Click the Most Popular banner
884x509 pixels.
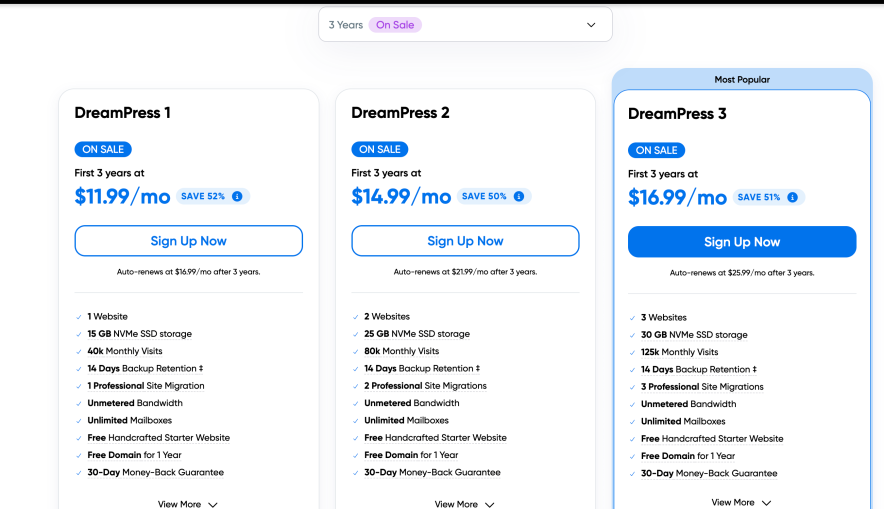tap(742, 79)
